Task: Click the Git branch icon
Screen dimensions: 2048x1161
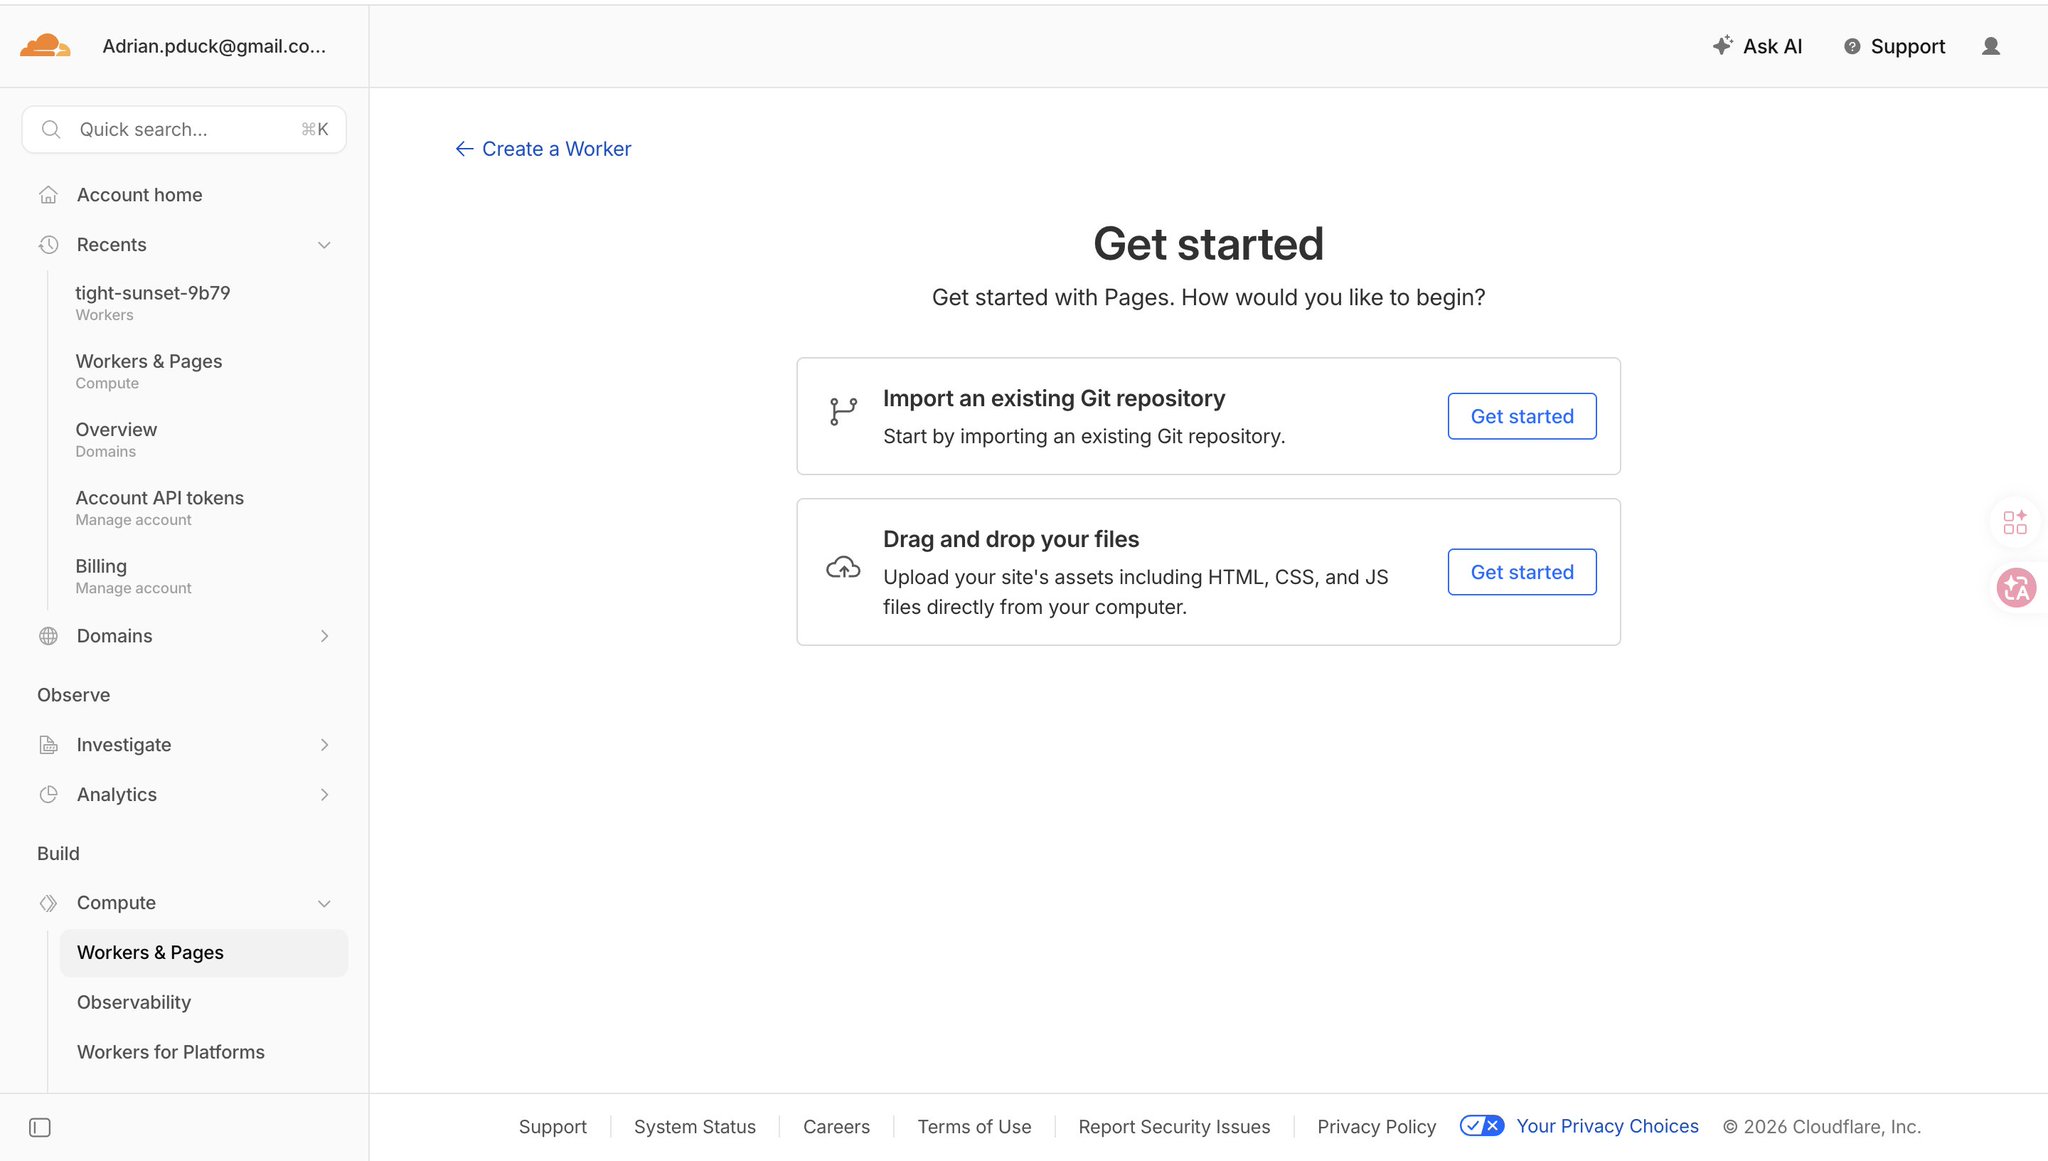Action: click(x=843, y=411)
